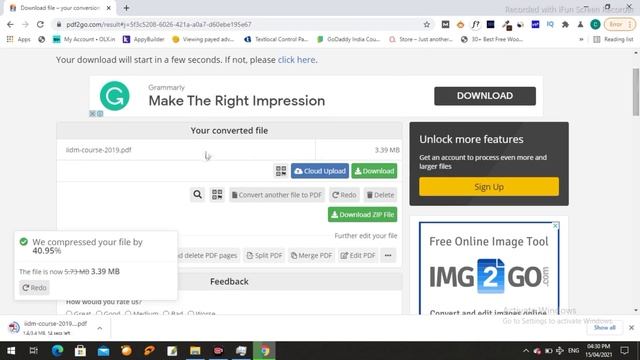Screen dimensions: 640x360
Task: Open the Split PDF tool
Action: (x=264, y=256)
